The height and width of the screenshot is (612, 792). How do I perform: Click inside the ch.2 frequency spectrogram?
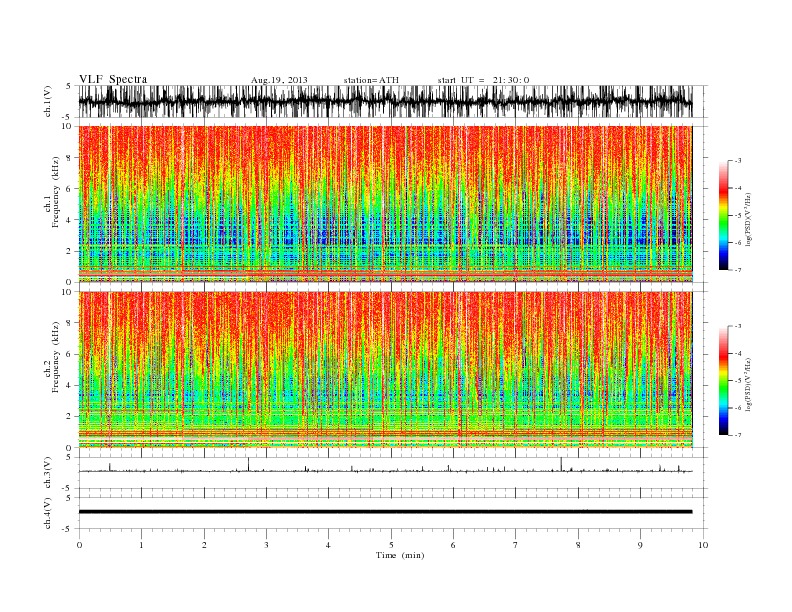385,370
